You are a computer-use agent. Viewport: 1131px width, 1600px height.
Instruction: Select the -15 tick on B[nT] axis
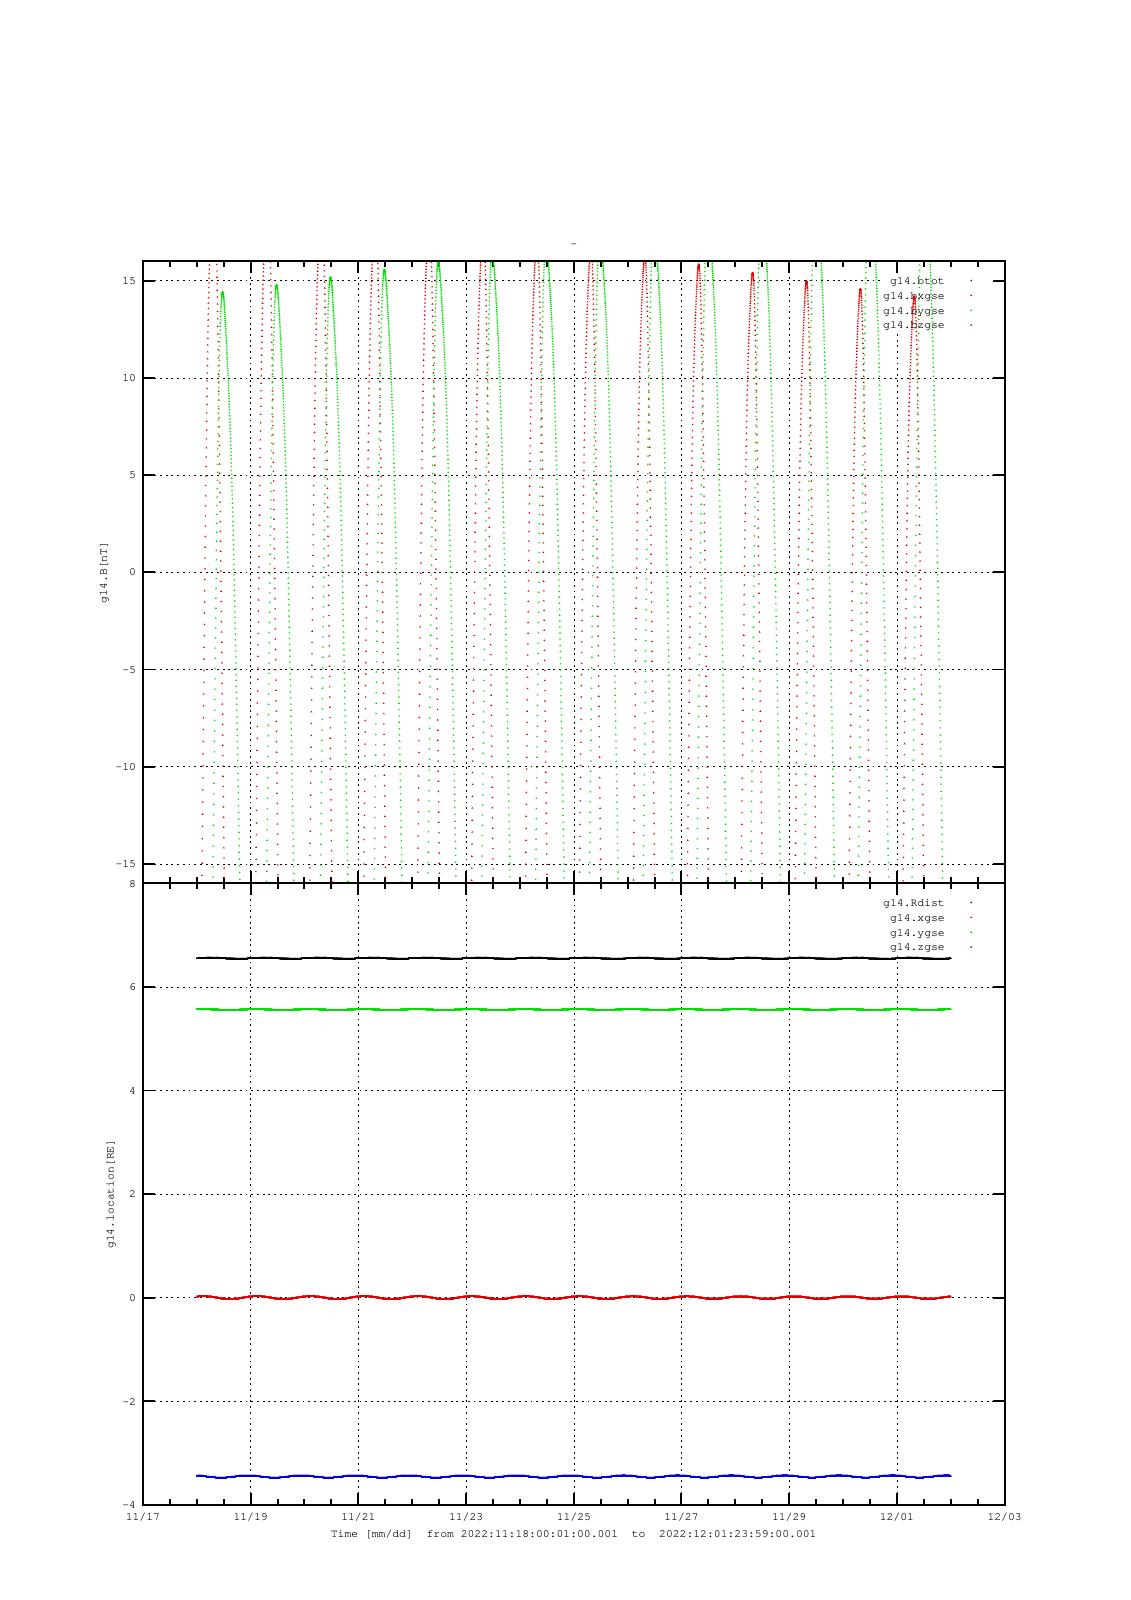pos(126,864)
